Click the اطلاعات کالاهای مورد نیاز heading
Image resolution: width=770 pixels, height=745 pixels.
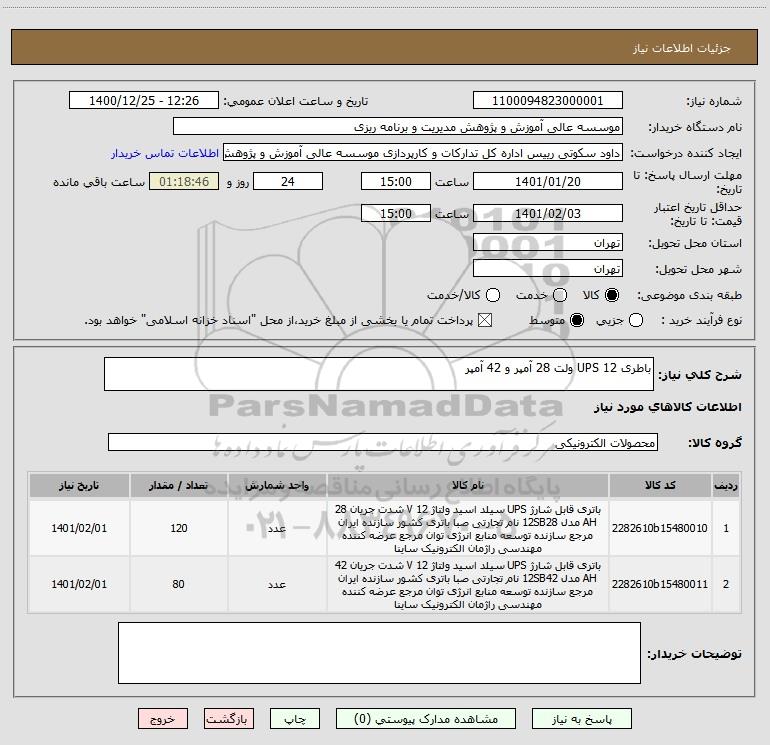[668, 407]
